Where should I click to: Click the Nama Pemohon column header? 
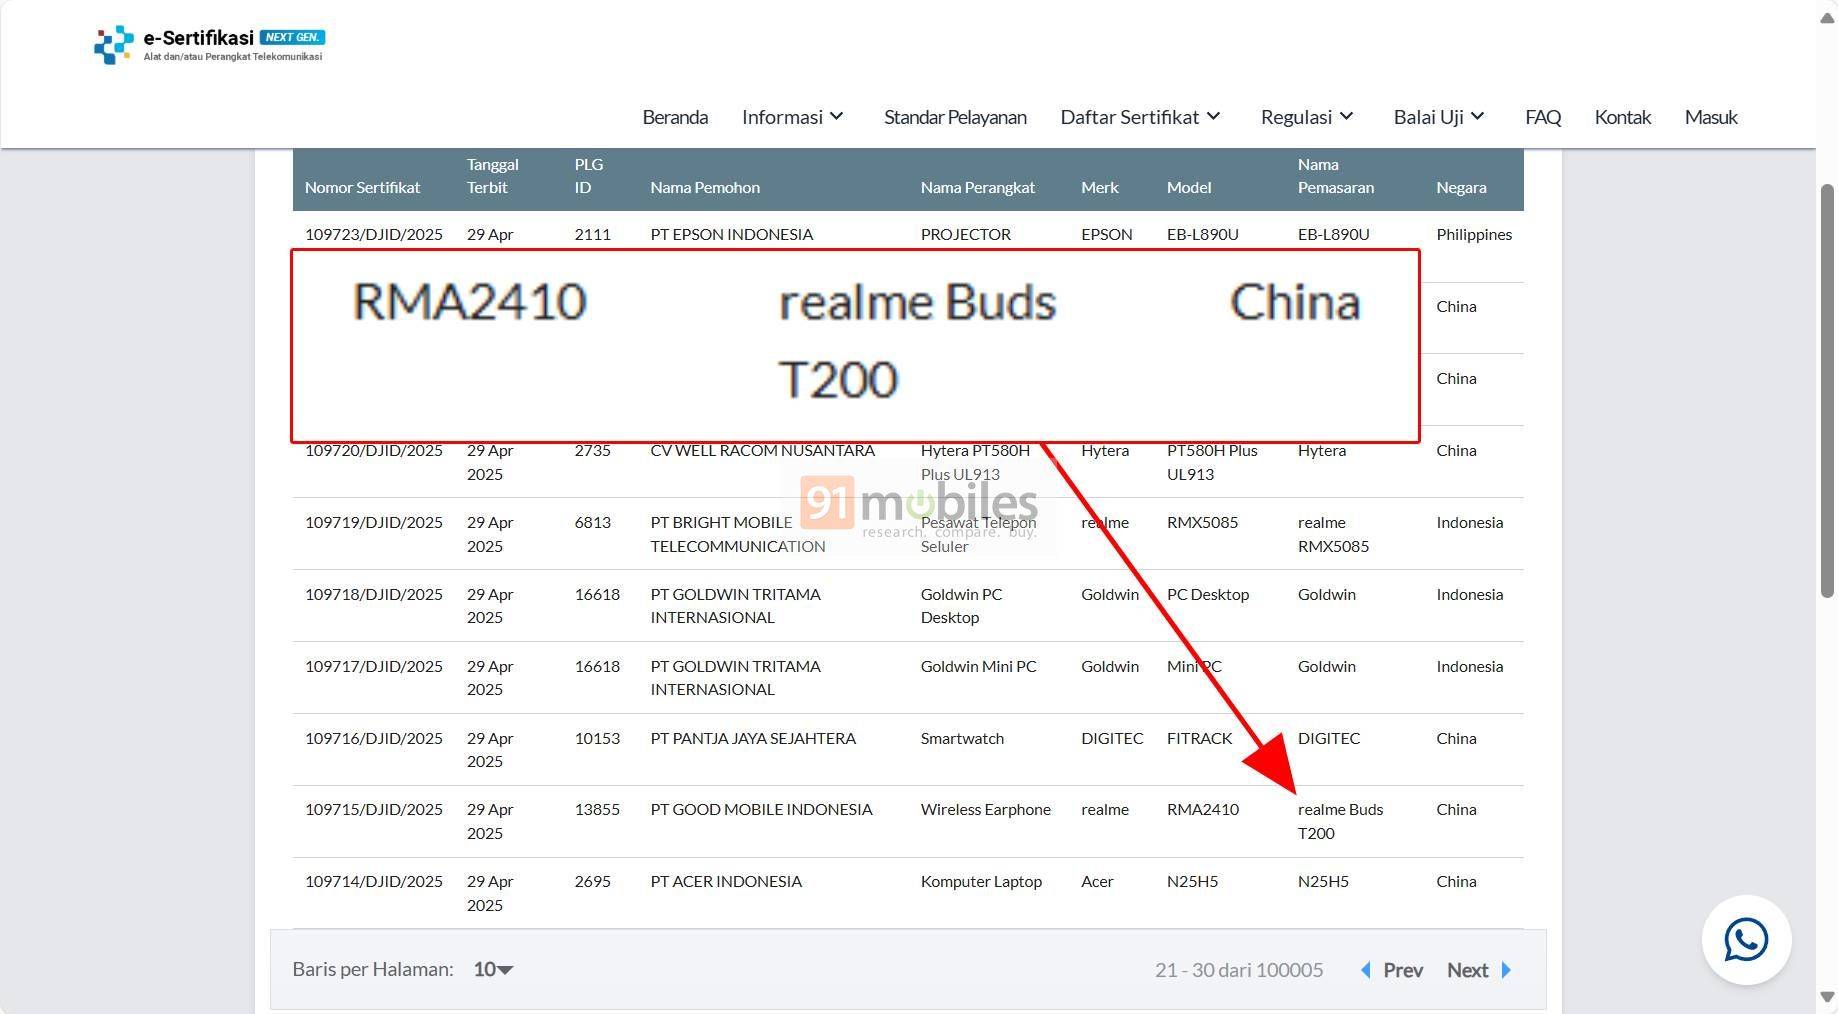[705, 187]
